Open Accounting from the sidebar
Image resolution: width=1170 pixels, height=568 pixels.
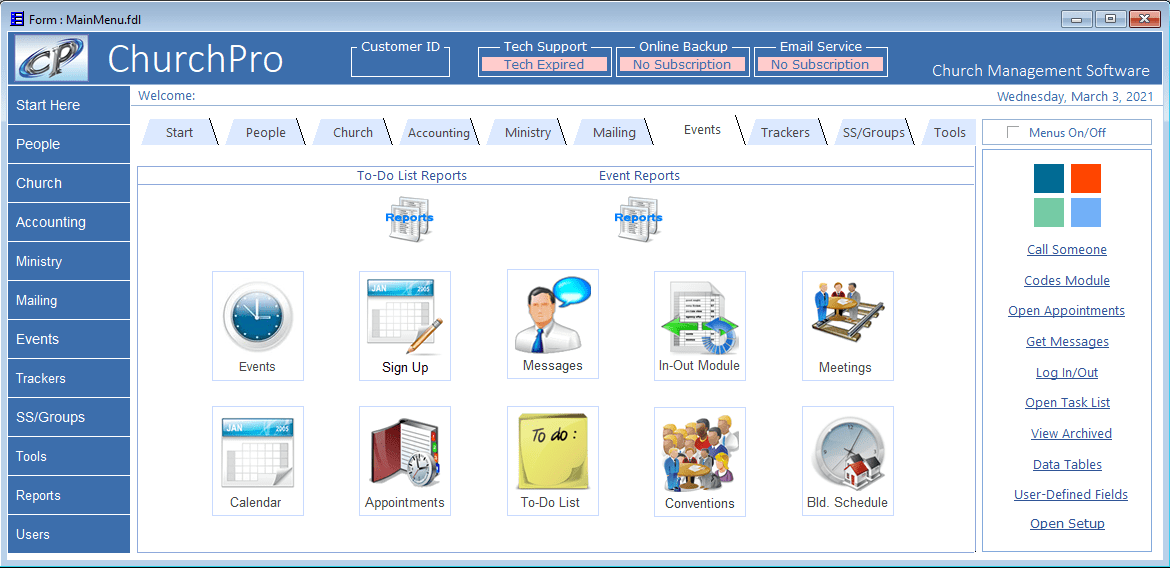pyautogui.click(x=69, y=222)
